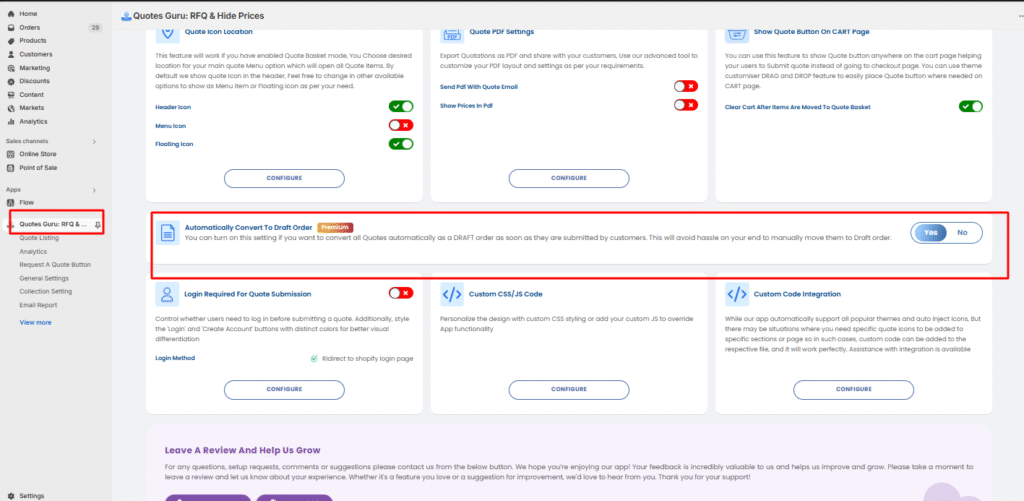Click the Login Required user icon
The height and width of the screenshot is (501, 1024).
coord(167,294)
